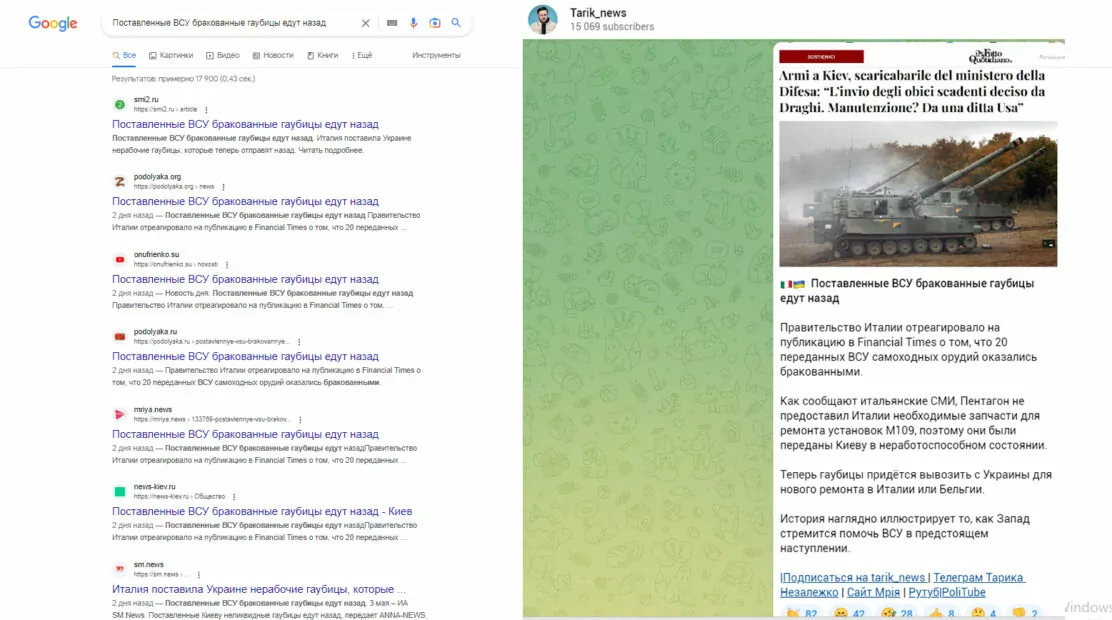This screenshot has width=1112, height=620.
Task: Click the news-kiev.ru site favicon
Action: click(120, 492)
